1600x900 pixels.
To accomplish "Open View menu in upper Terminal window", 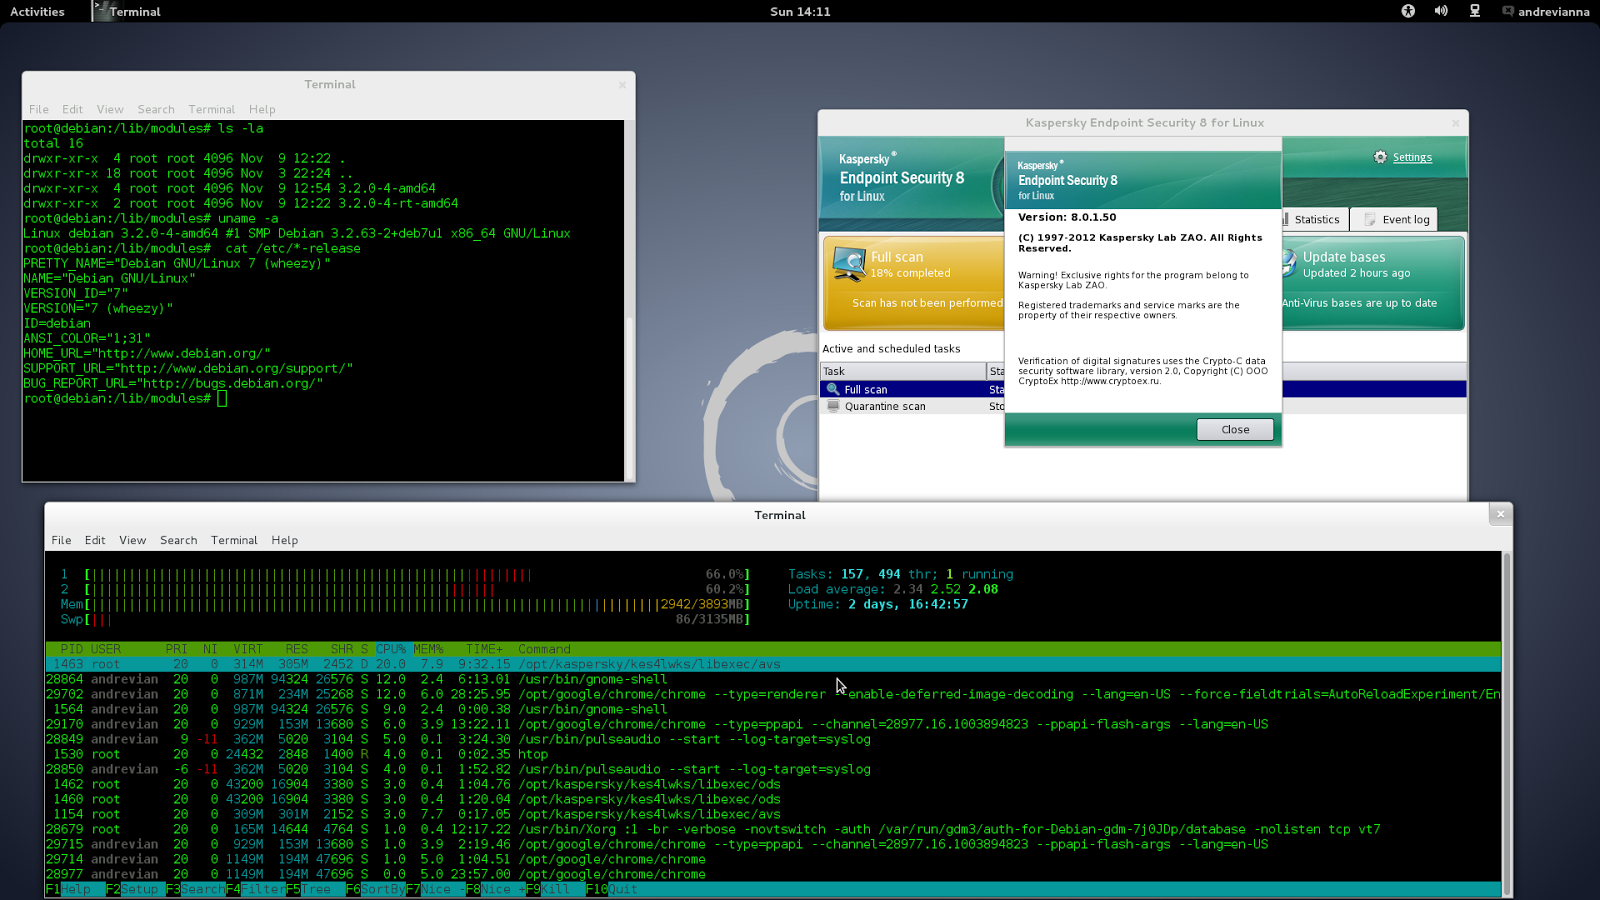I will pyautogui.click(x=110, y=110).
